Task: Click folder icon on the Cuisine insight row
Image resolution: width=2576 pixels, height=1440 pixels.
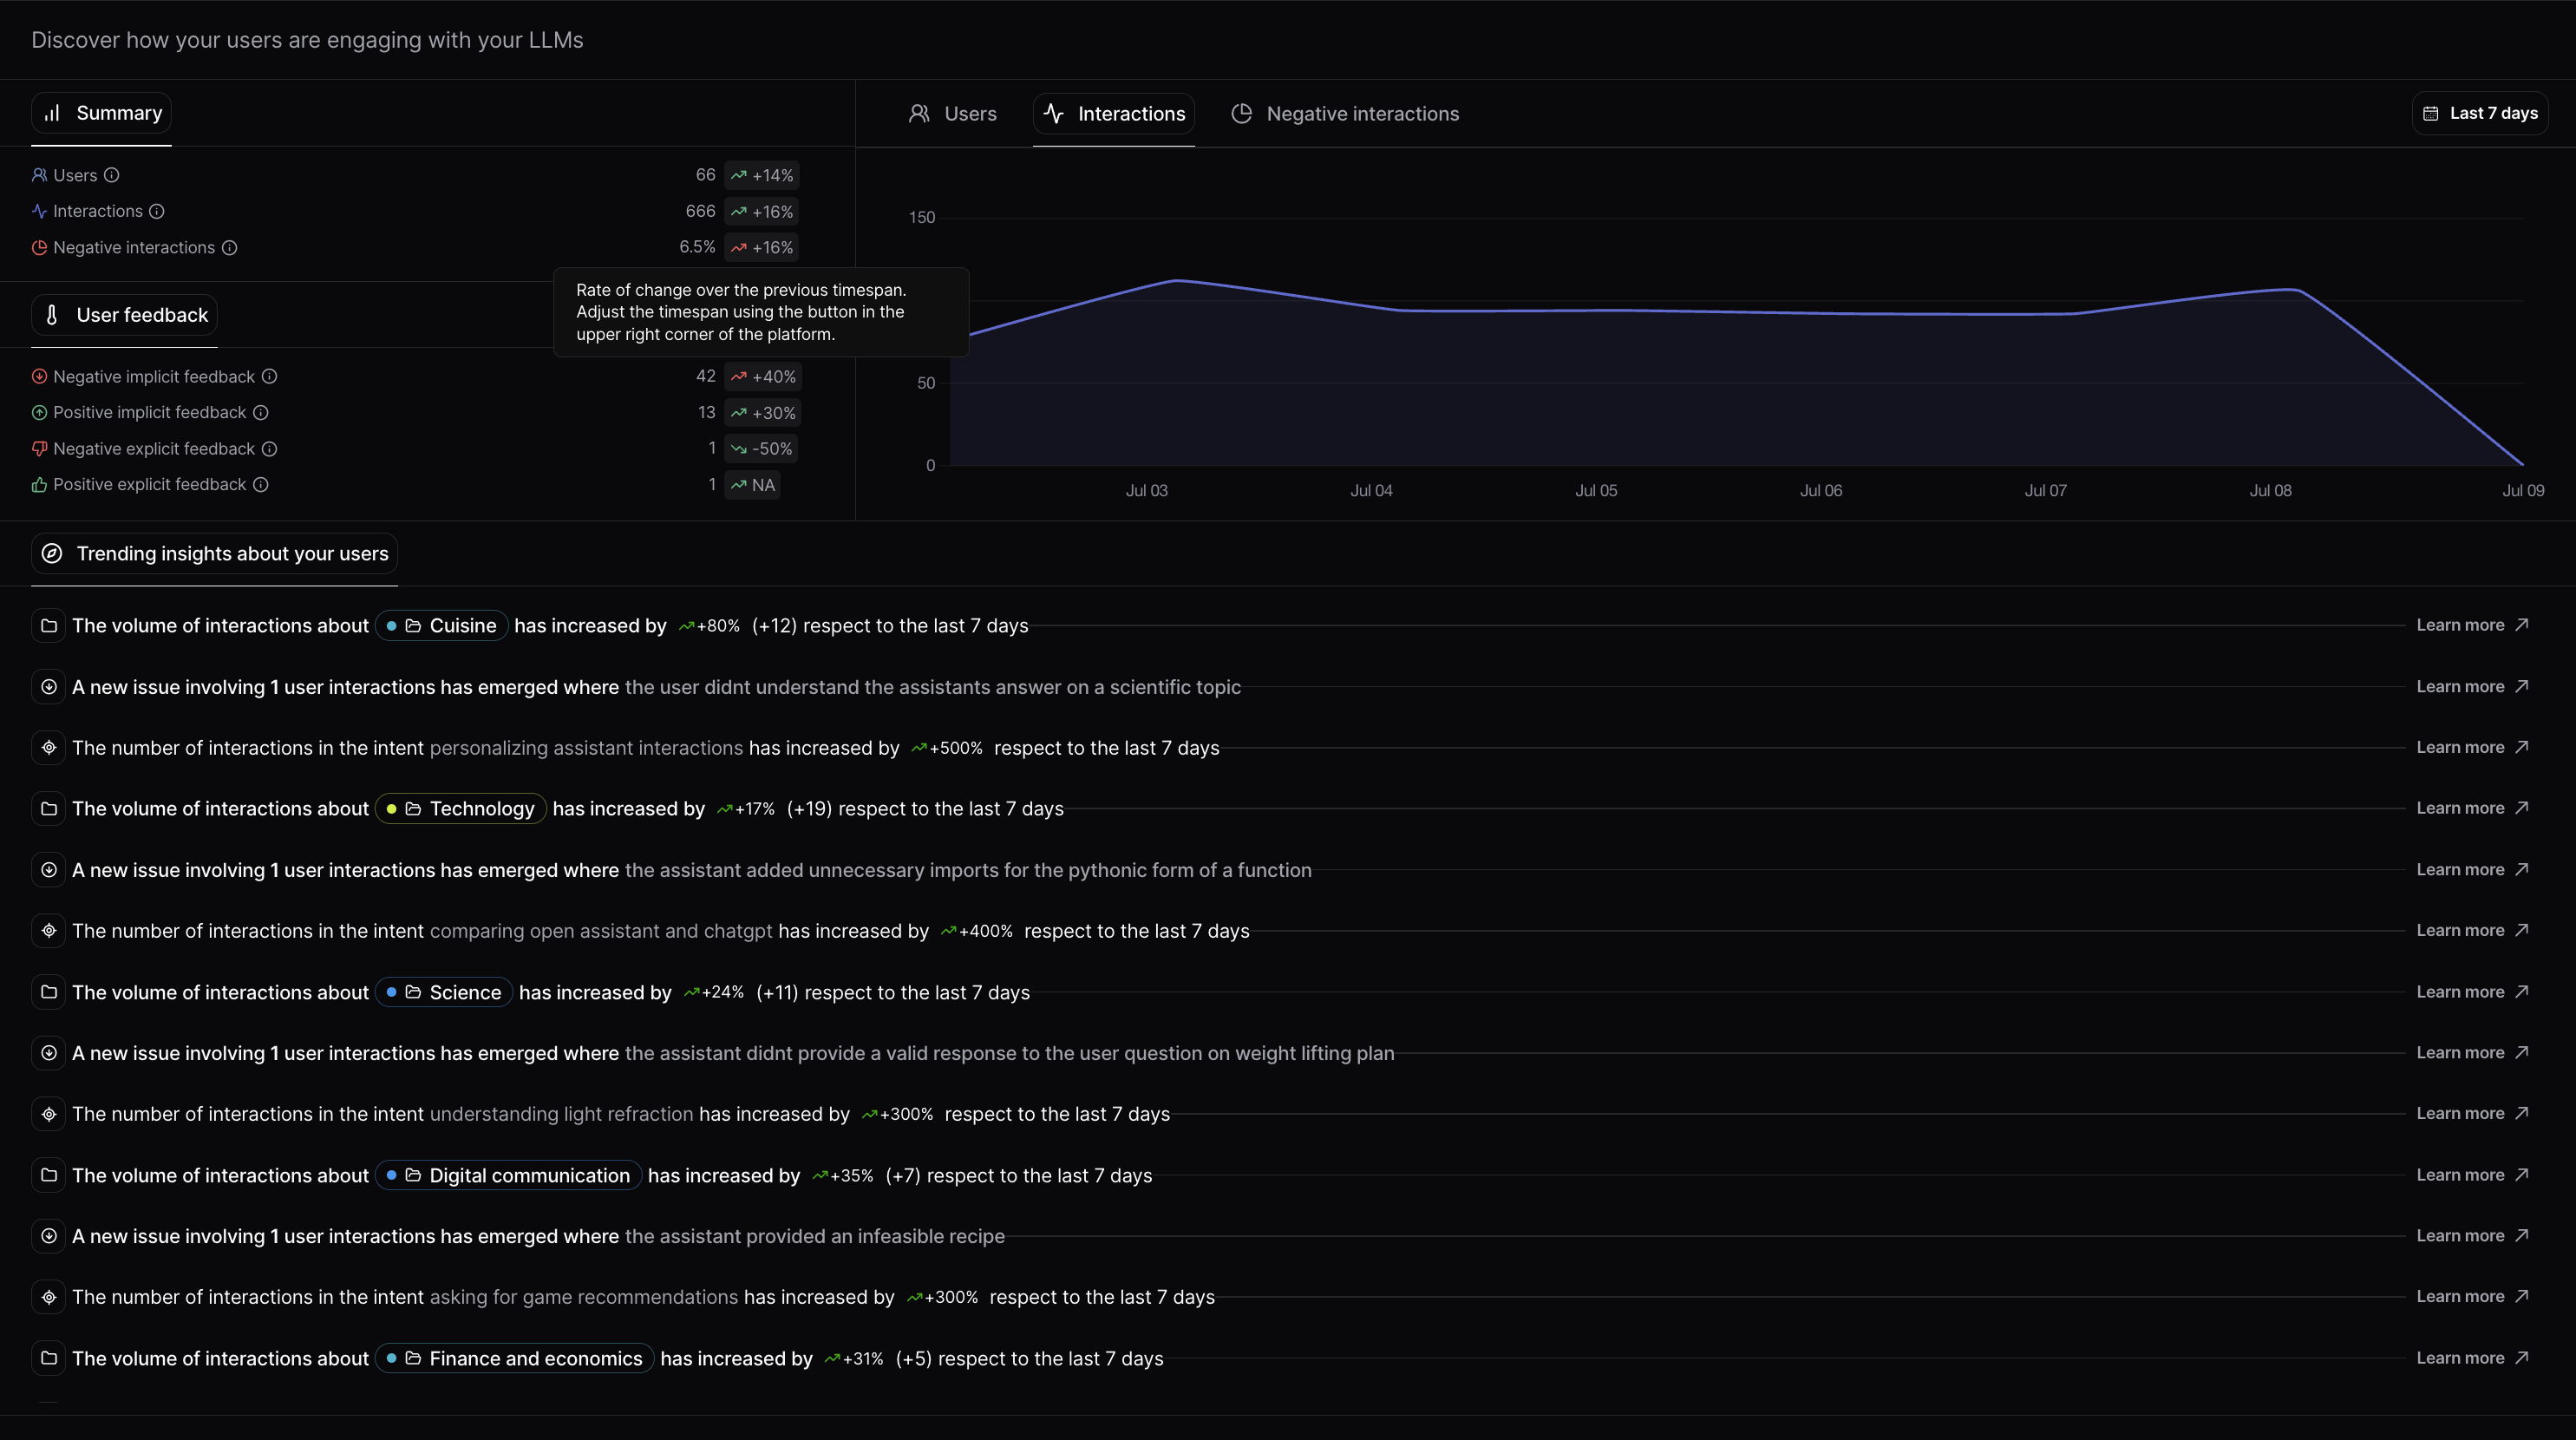Action: tap(48, 626)
